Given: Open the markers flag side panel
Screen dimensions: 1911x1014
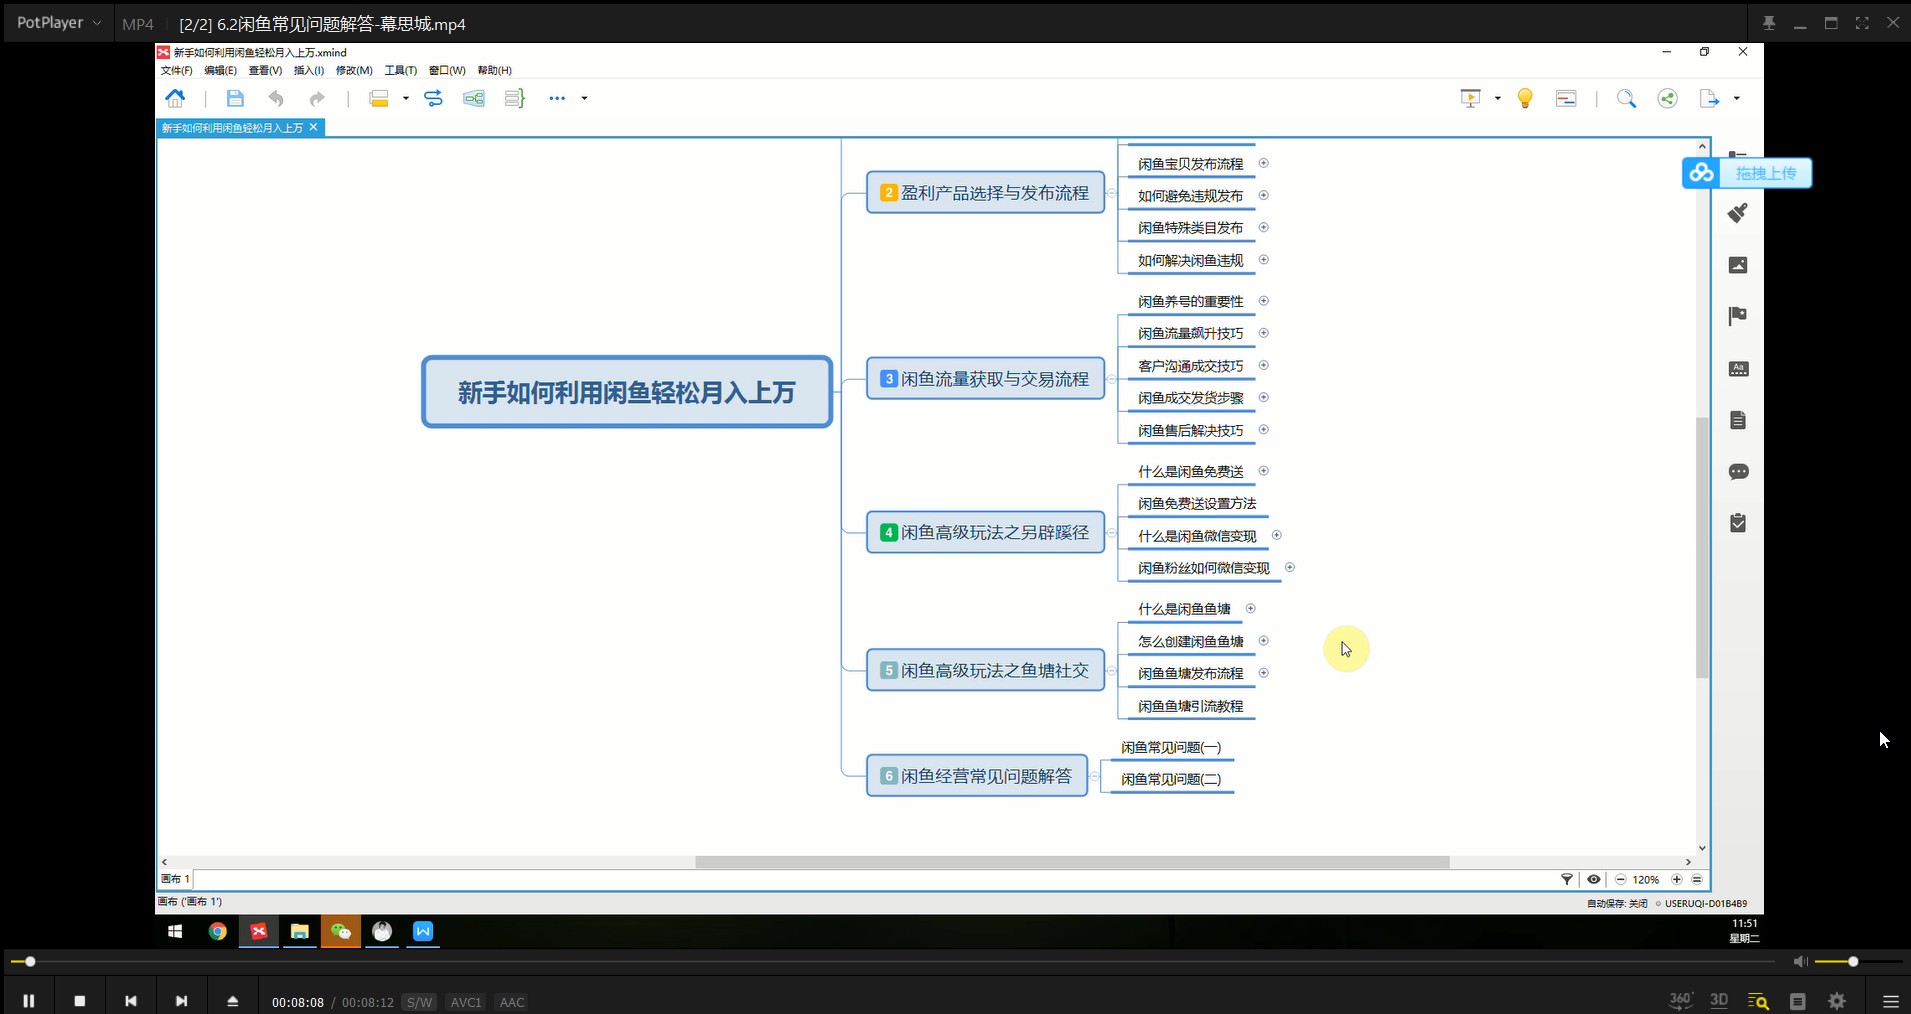Looking at the screenshot, I should (x=1738, y=316).
